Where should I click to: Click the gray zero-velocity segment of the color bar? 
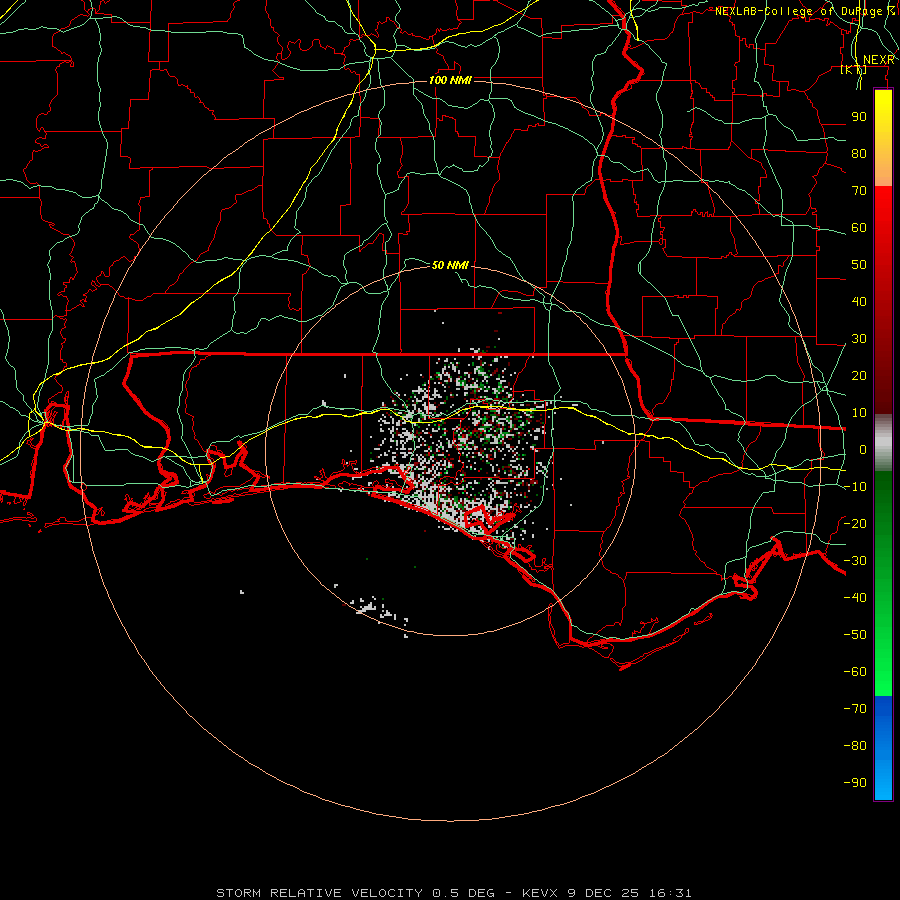coord(883,443)
